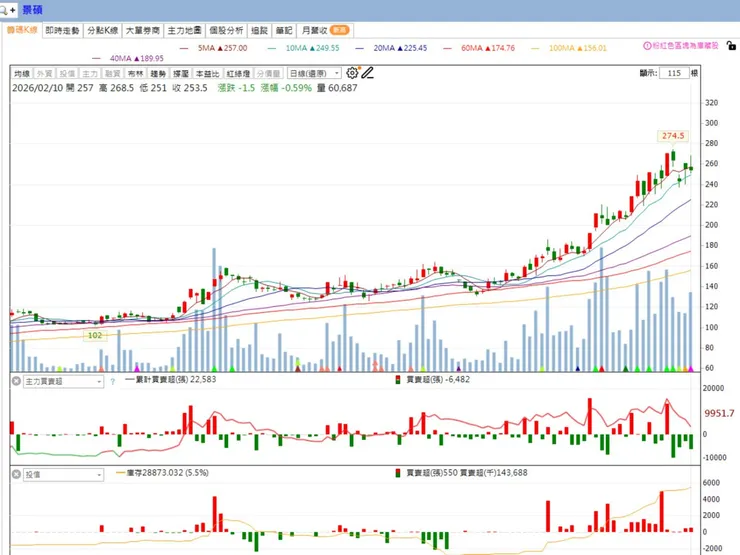Click the 庫存28873.032 (5.5%) legend
Viewport: 740px width, 555px height.
pyautogui.click(x=162, y=473)
